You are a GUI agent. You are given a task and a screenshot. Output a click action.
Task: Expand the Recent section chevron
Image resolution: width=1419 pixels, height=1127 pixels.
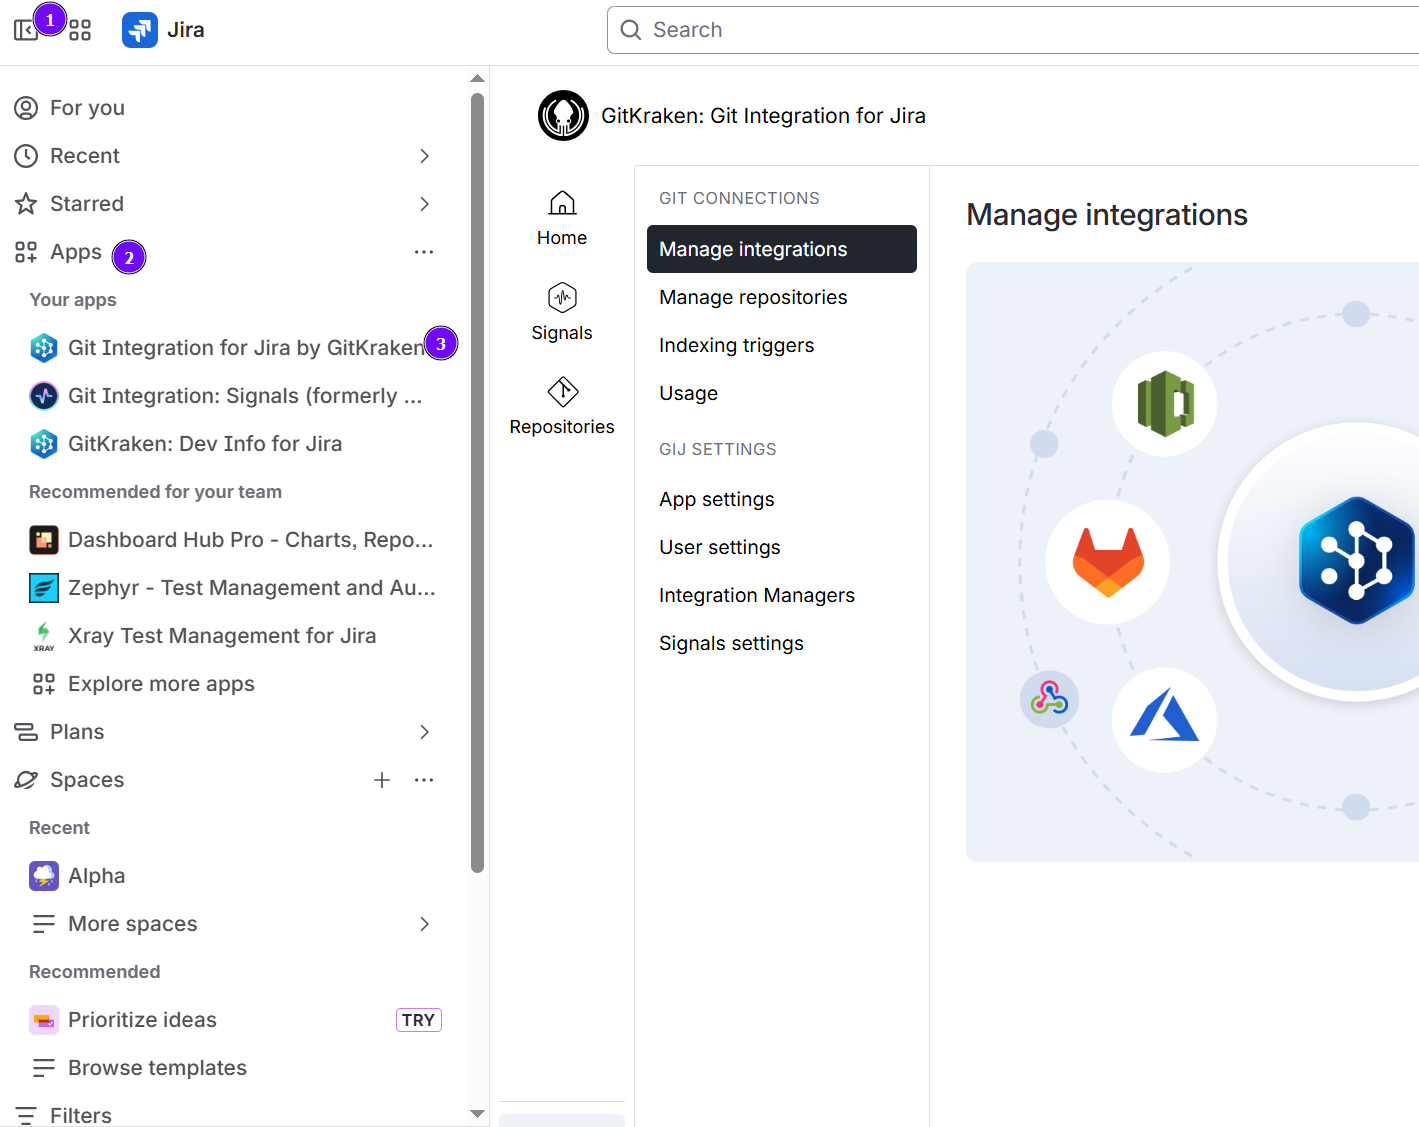(x=424, y=156)
